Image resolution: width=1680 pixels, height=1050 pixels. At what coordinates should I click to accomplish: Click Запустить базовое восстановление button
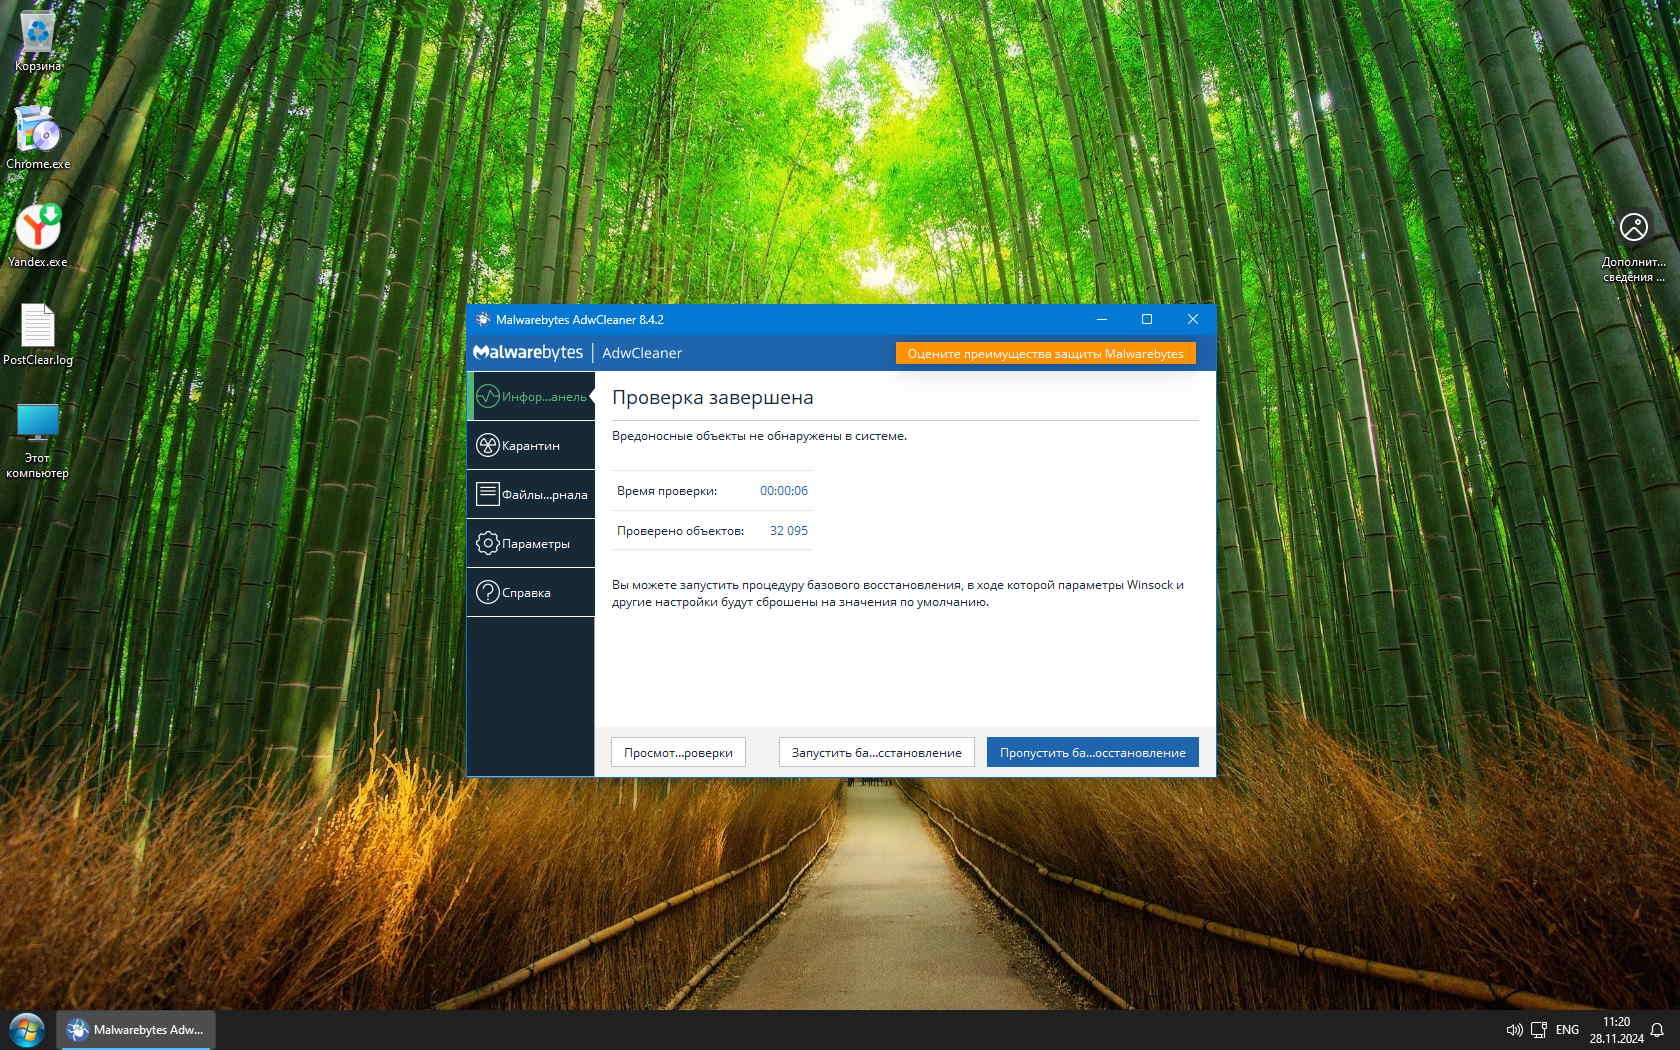[876, 752]
